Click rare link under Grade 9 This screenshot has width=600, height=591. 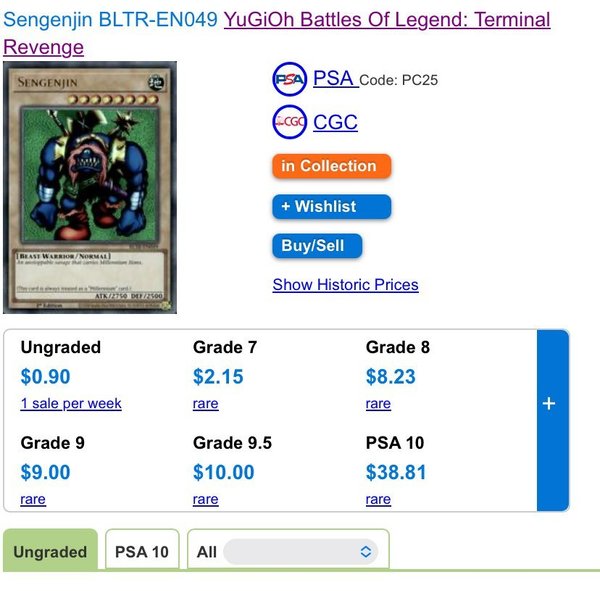[x=33, y=499]
